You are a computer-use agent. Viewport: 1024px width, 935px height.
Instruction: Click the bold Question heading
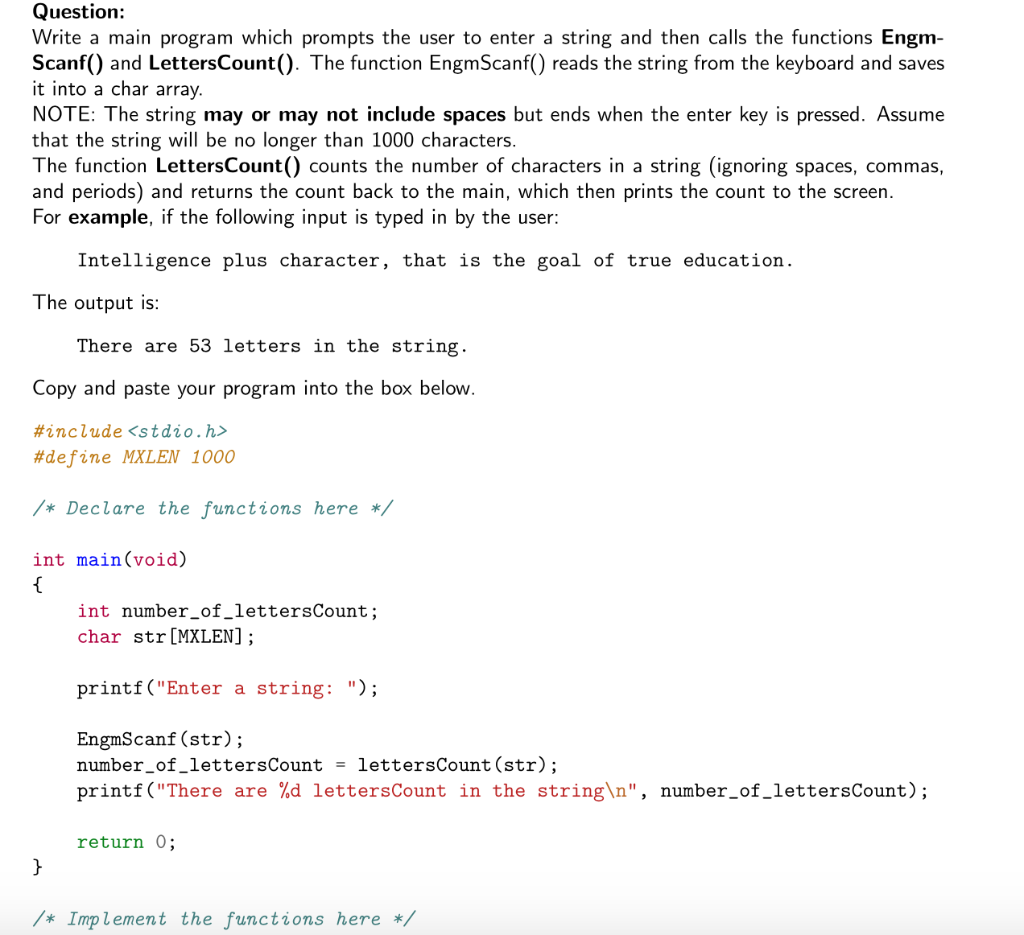tap(78, 12)
